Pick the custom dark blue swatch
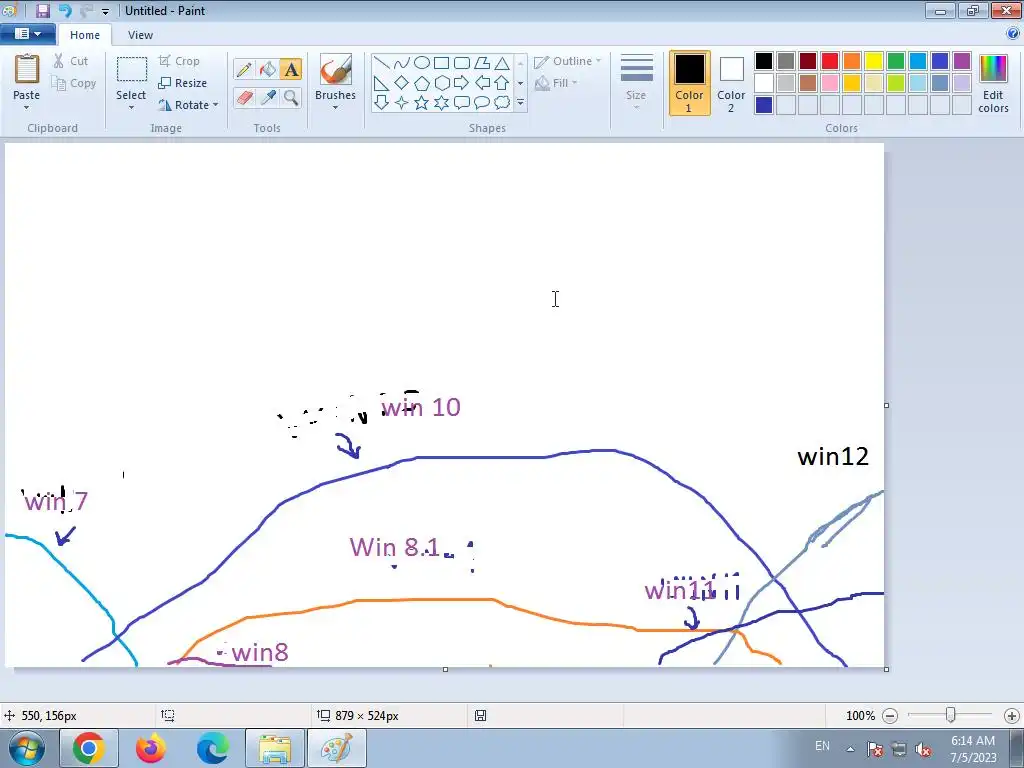Viewport: 1024px width, 768px height. (x=763, y=105)
